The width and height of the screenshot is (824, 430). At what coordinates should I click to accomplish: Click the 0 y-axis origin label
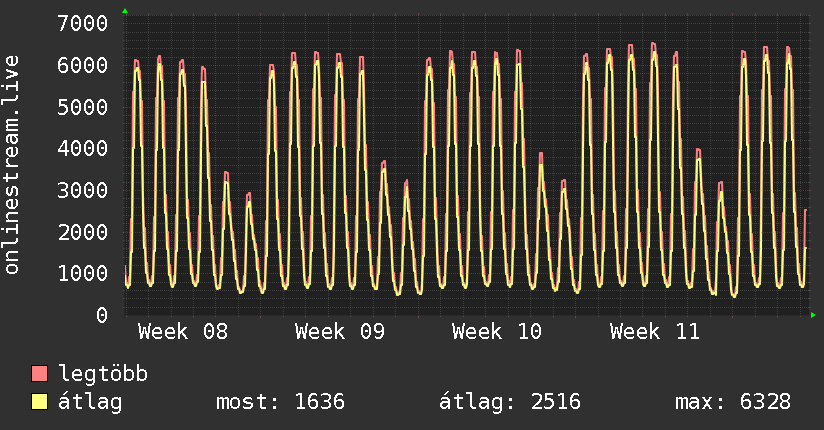[102, 315]
